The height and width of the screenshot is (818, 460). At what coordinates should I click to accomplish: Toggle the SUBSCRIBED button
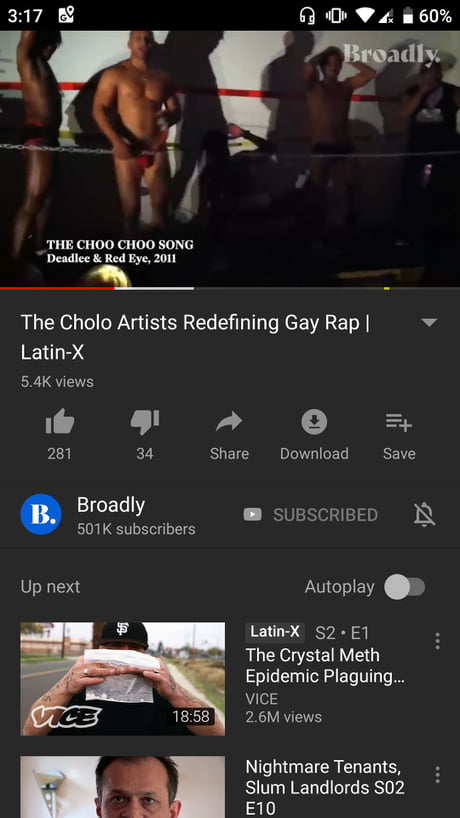click(311, 515)
